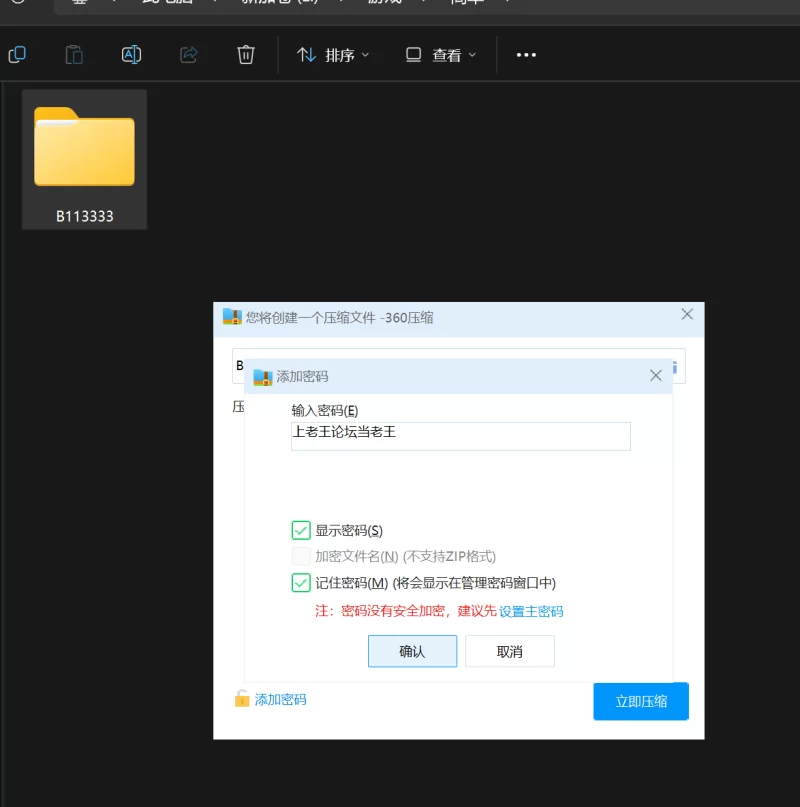Click the paste icon in Explorer toolbar
The height and width of the screenshot is (807, 800).
pyautogui.click(x=74, y=55)
